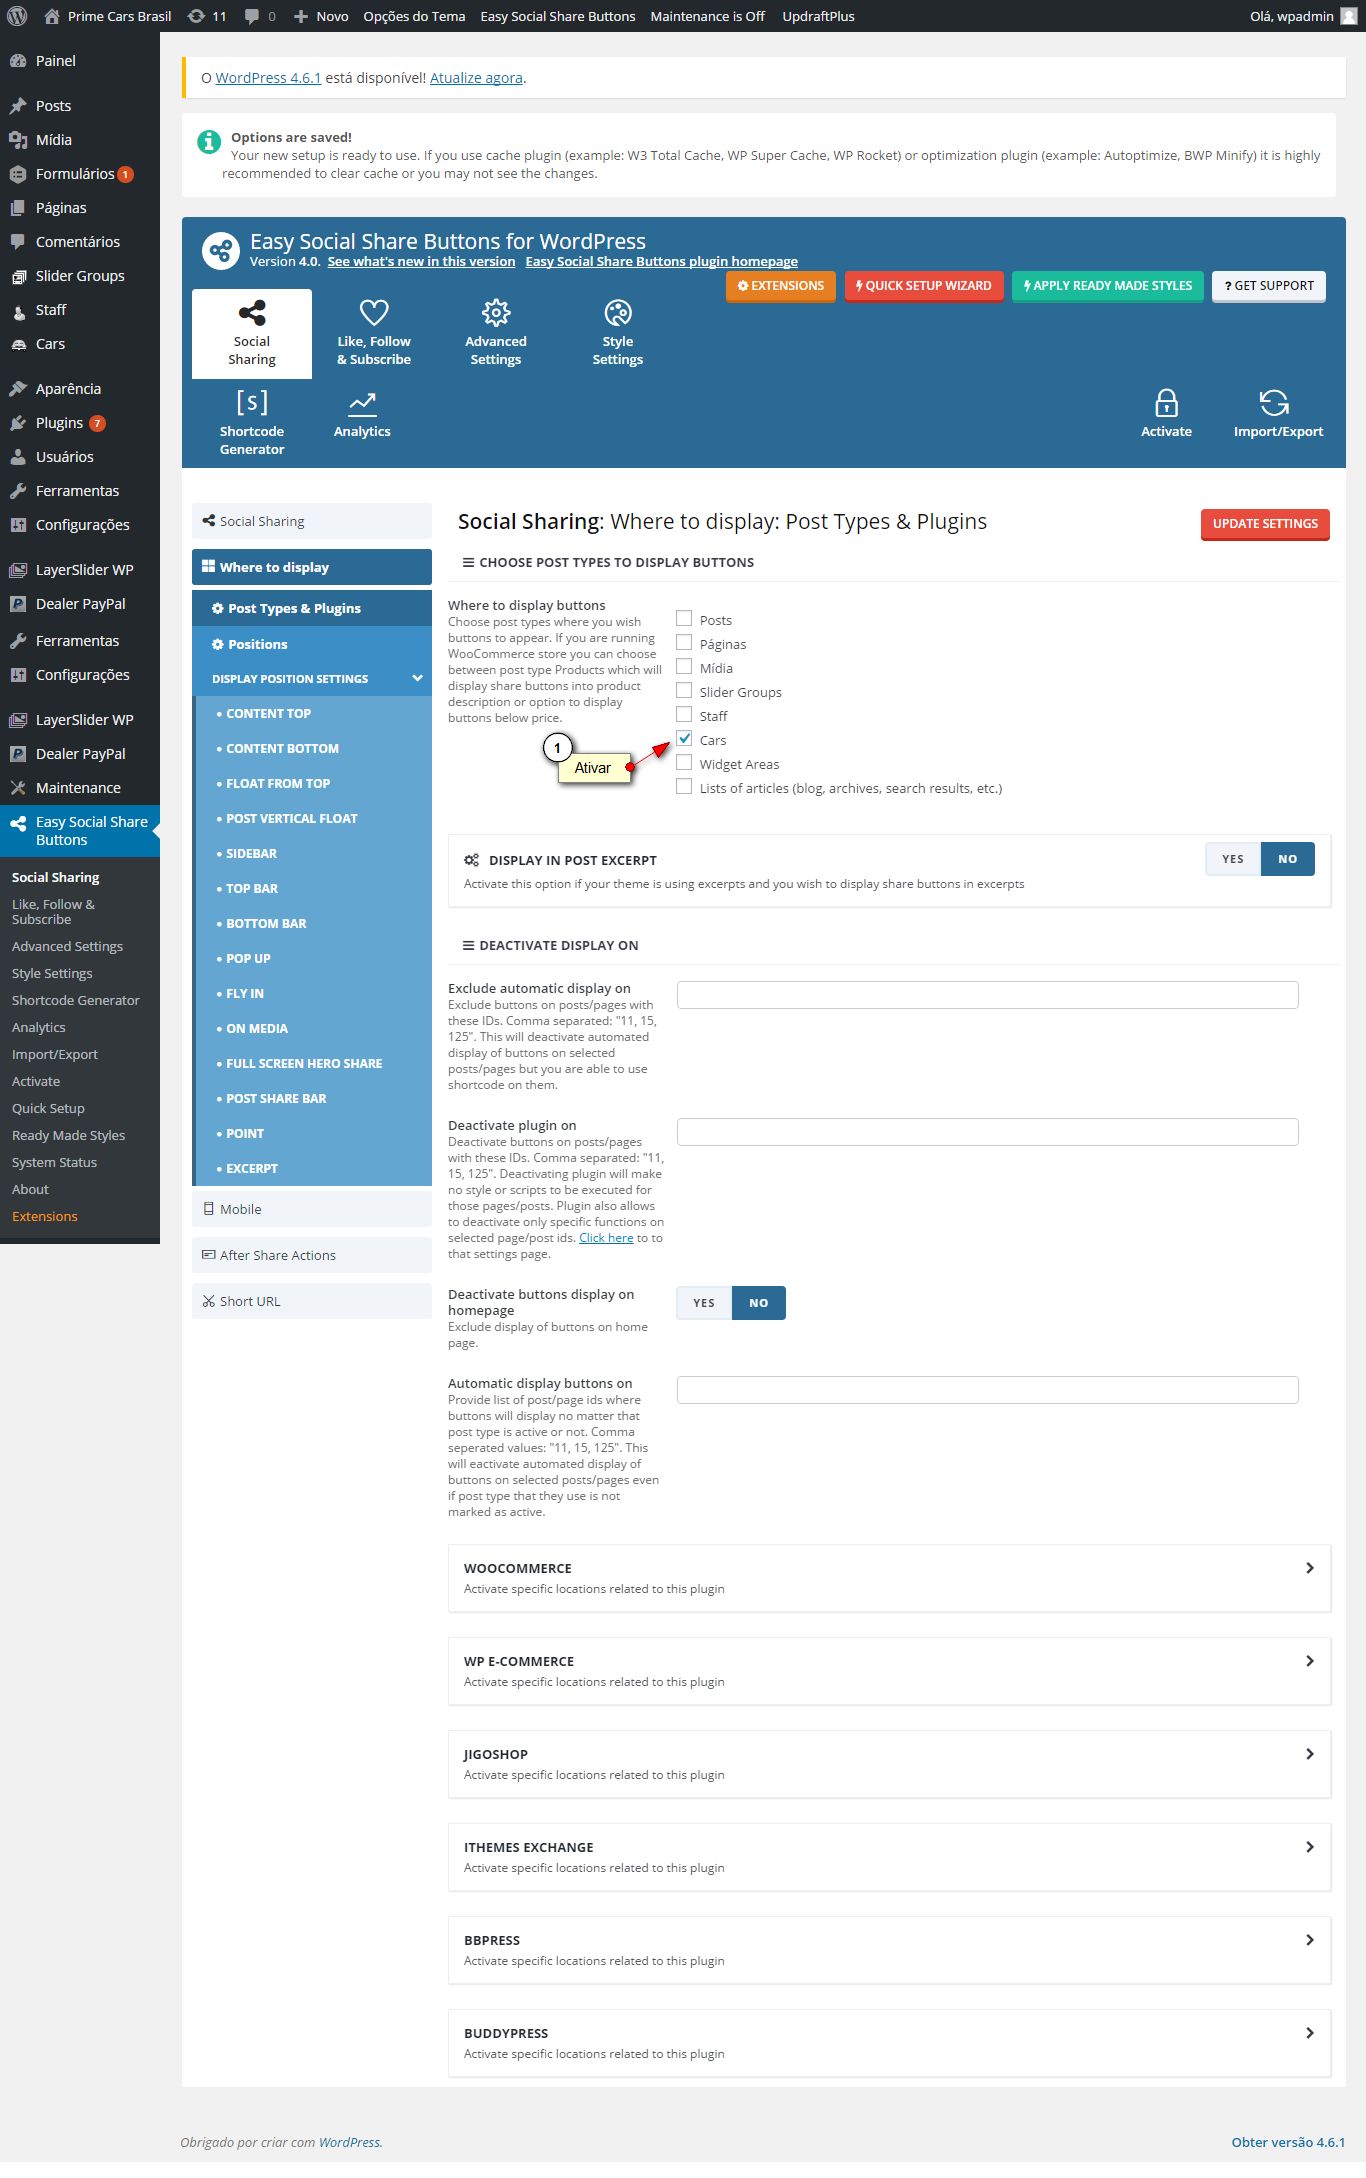Click the Activate padlock icon

(1166, 403)
